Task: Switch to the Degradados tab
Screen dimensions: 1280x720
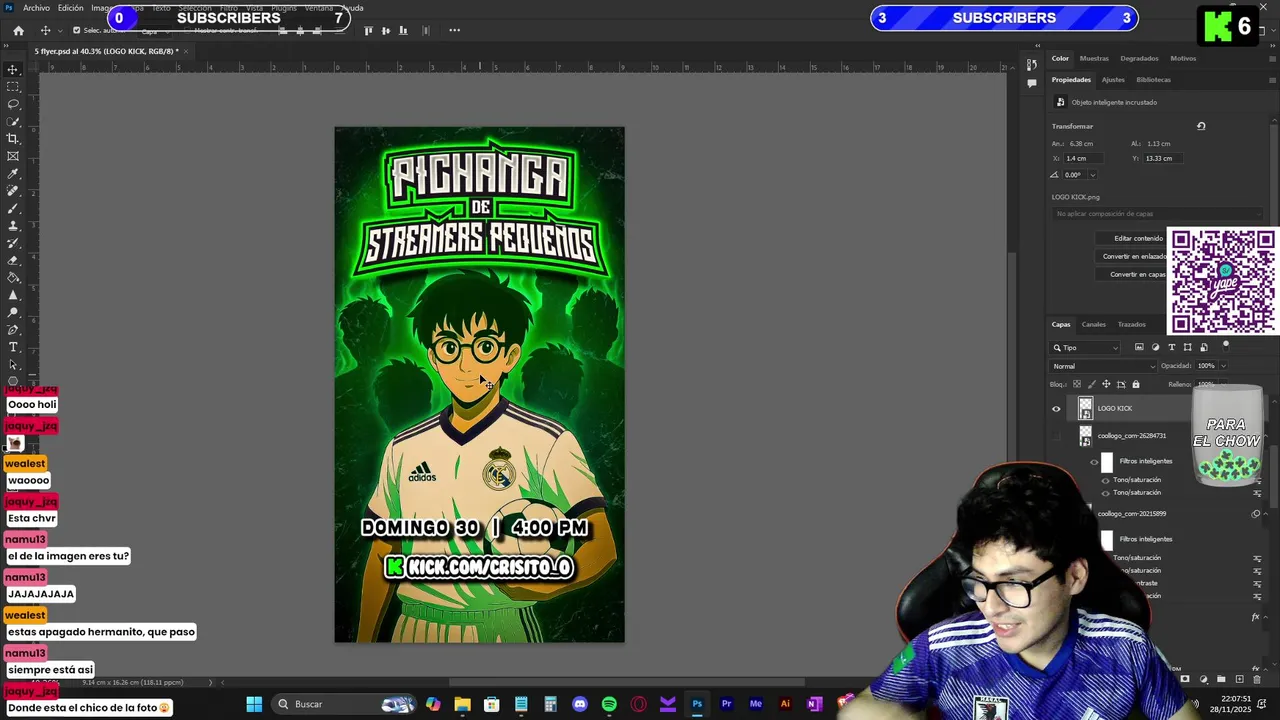Action: [1139, 58]
